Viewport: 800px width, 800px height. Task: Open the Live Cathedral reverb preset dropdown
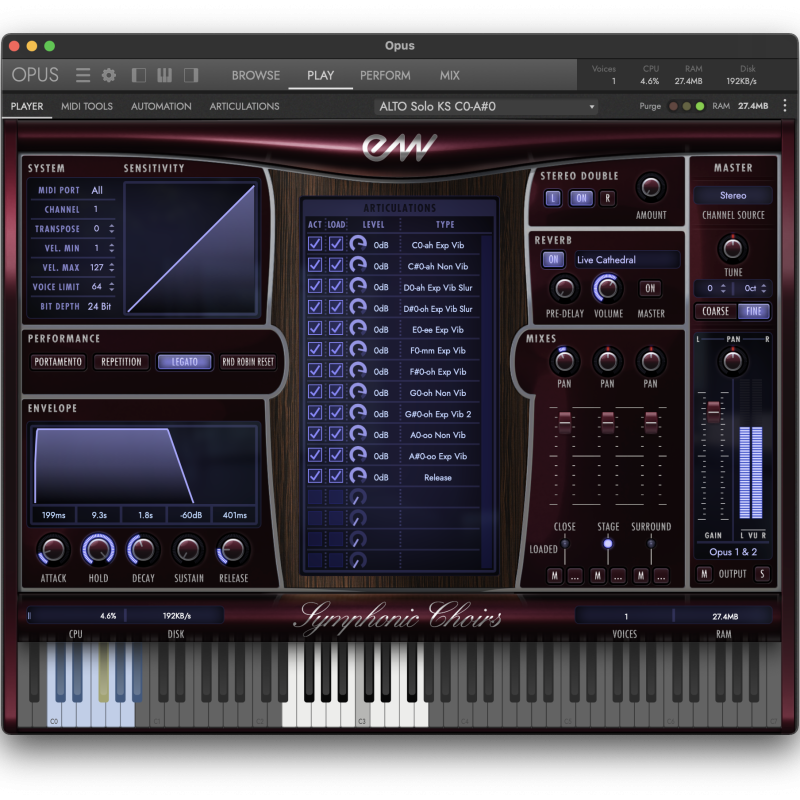coord(627,260)
